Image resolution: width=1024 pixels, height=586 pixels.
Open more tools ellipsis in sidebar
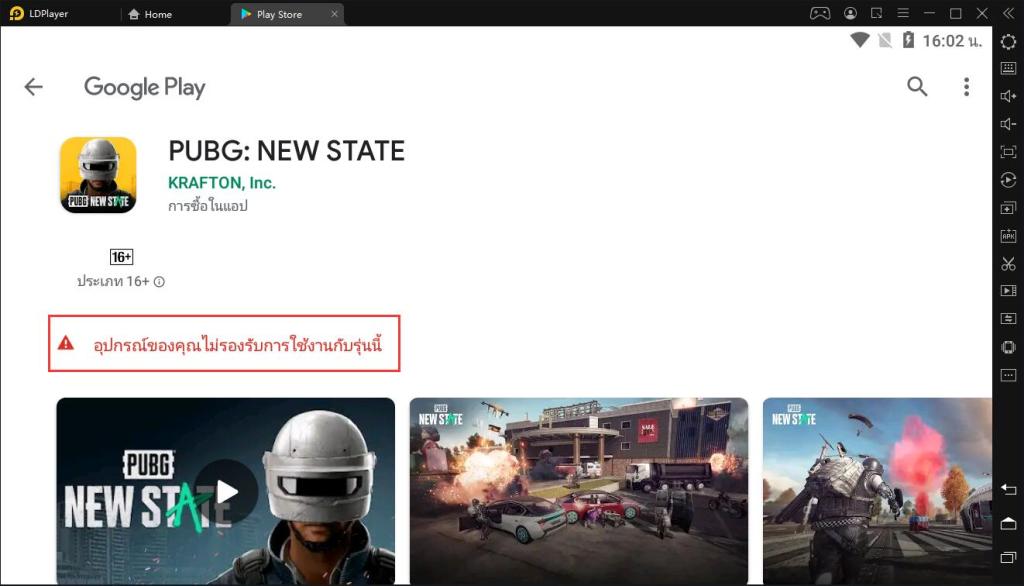click(x=1008, y=375)
